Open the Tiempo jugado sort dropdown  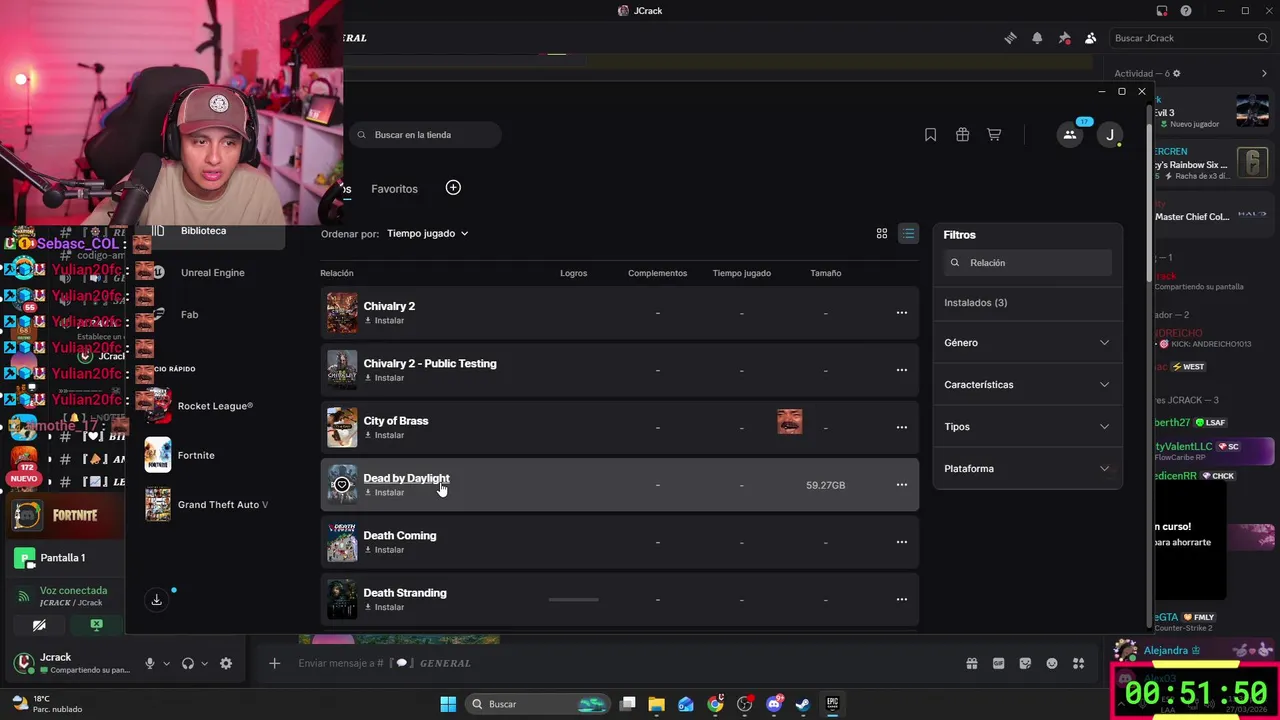[x=428, y=233]
